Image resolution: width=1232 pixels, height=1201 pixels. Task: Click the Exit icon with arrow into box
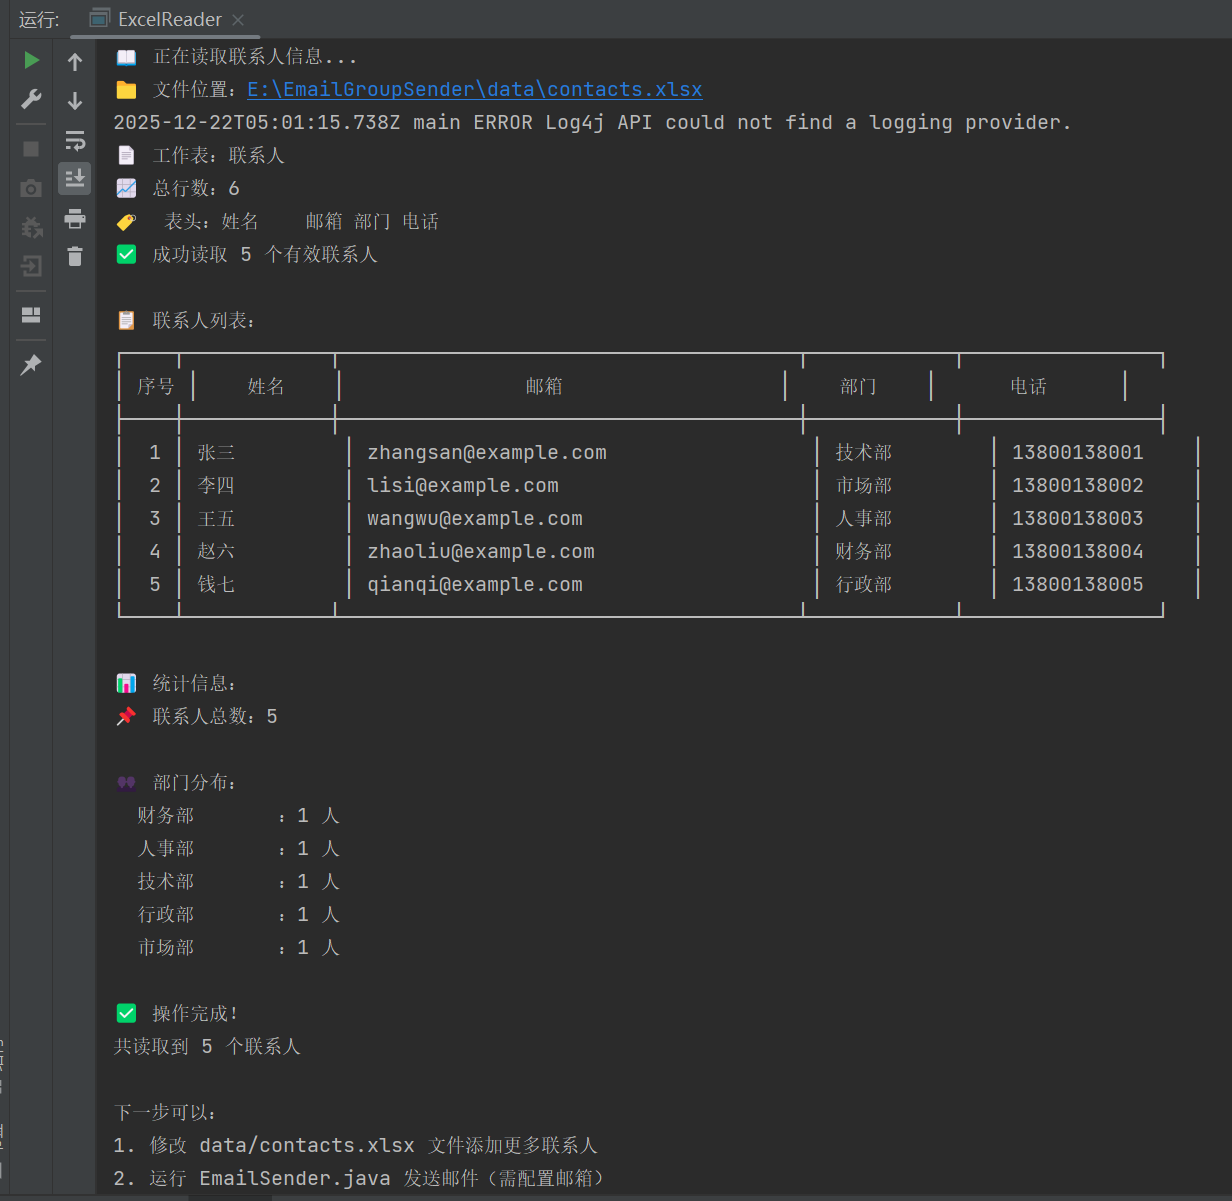(x=31, y=266)
